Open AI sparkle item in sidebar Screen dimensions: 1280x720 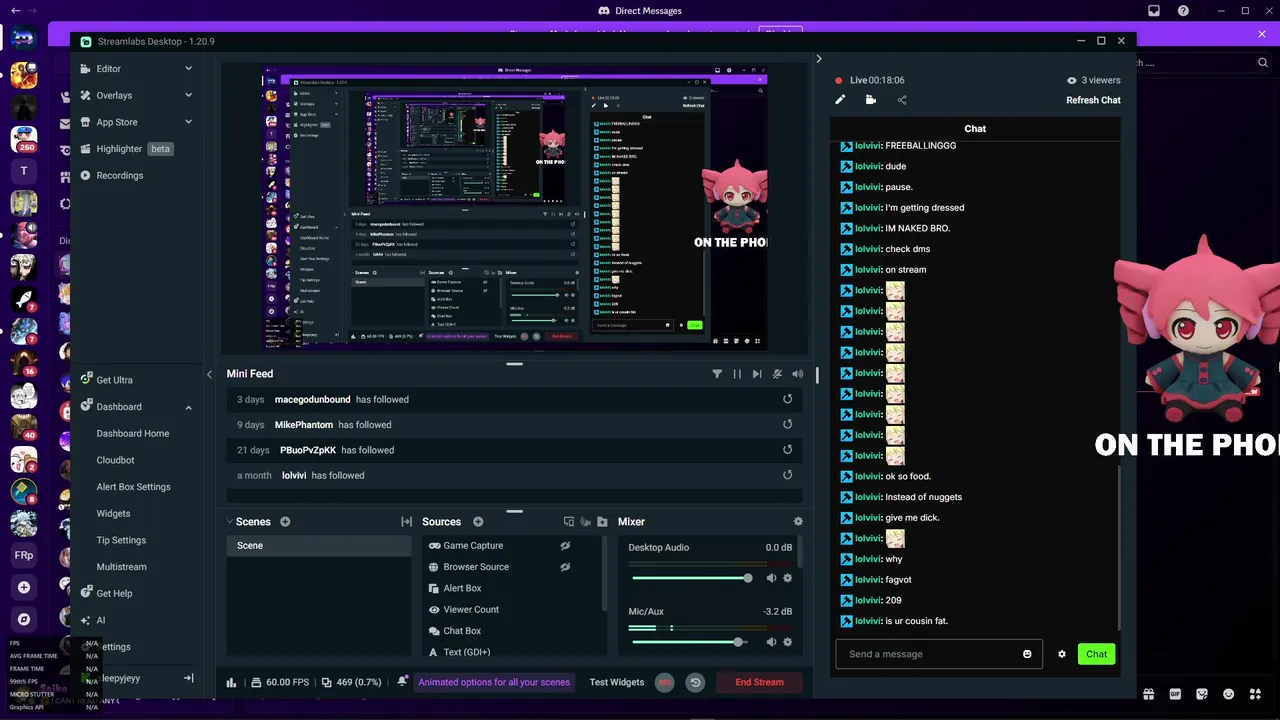100,620
